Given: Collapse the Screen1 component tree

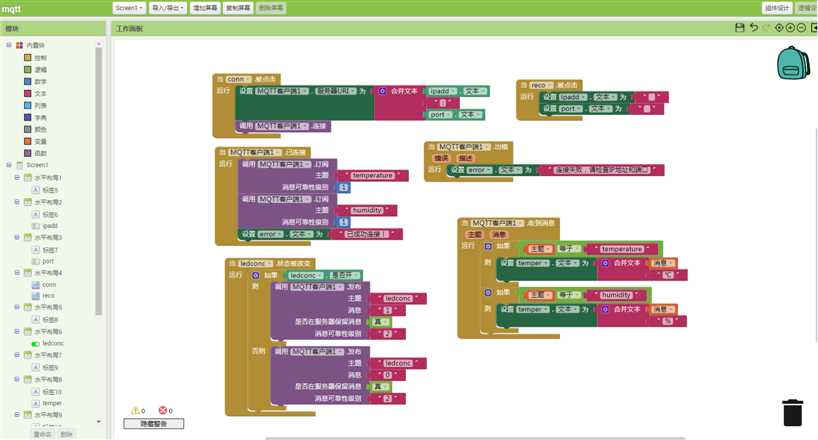Looking at the screenshot, I should [9, 165].
